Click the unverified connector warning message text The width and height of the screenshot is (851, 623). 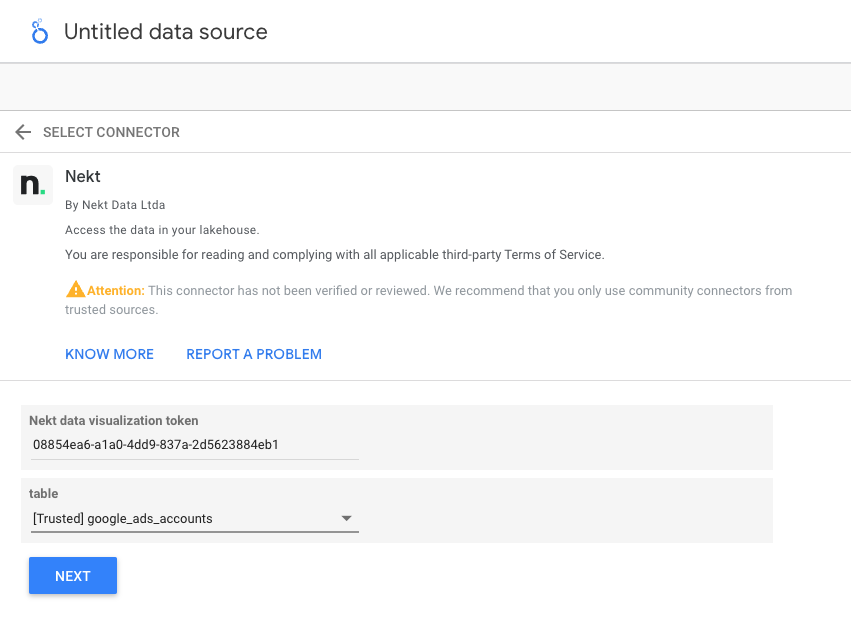[x=470, y=291]
